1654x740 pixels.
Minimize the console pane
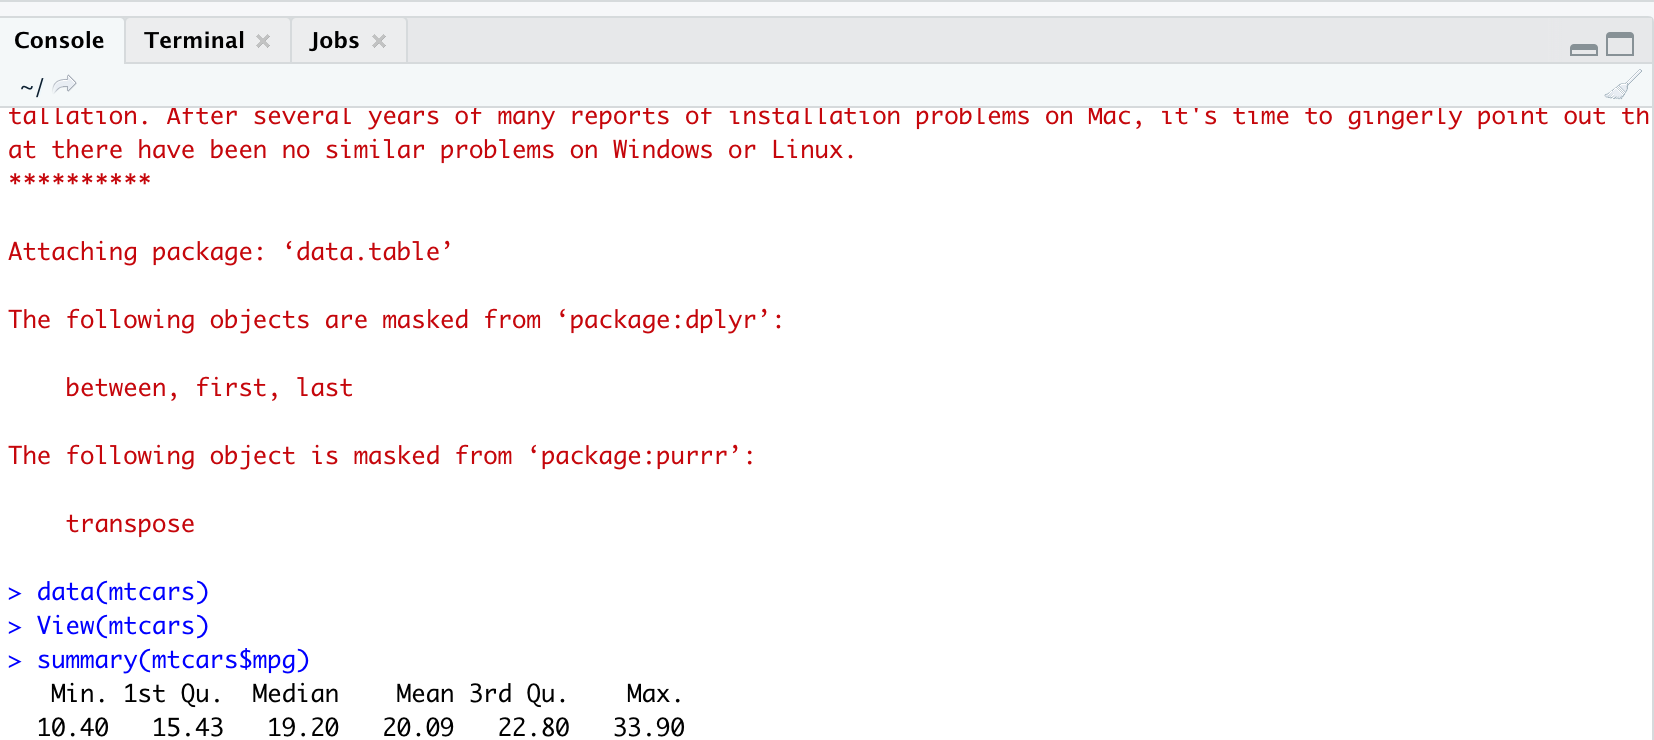click(x=1584, y=48)
